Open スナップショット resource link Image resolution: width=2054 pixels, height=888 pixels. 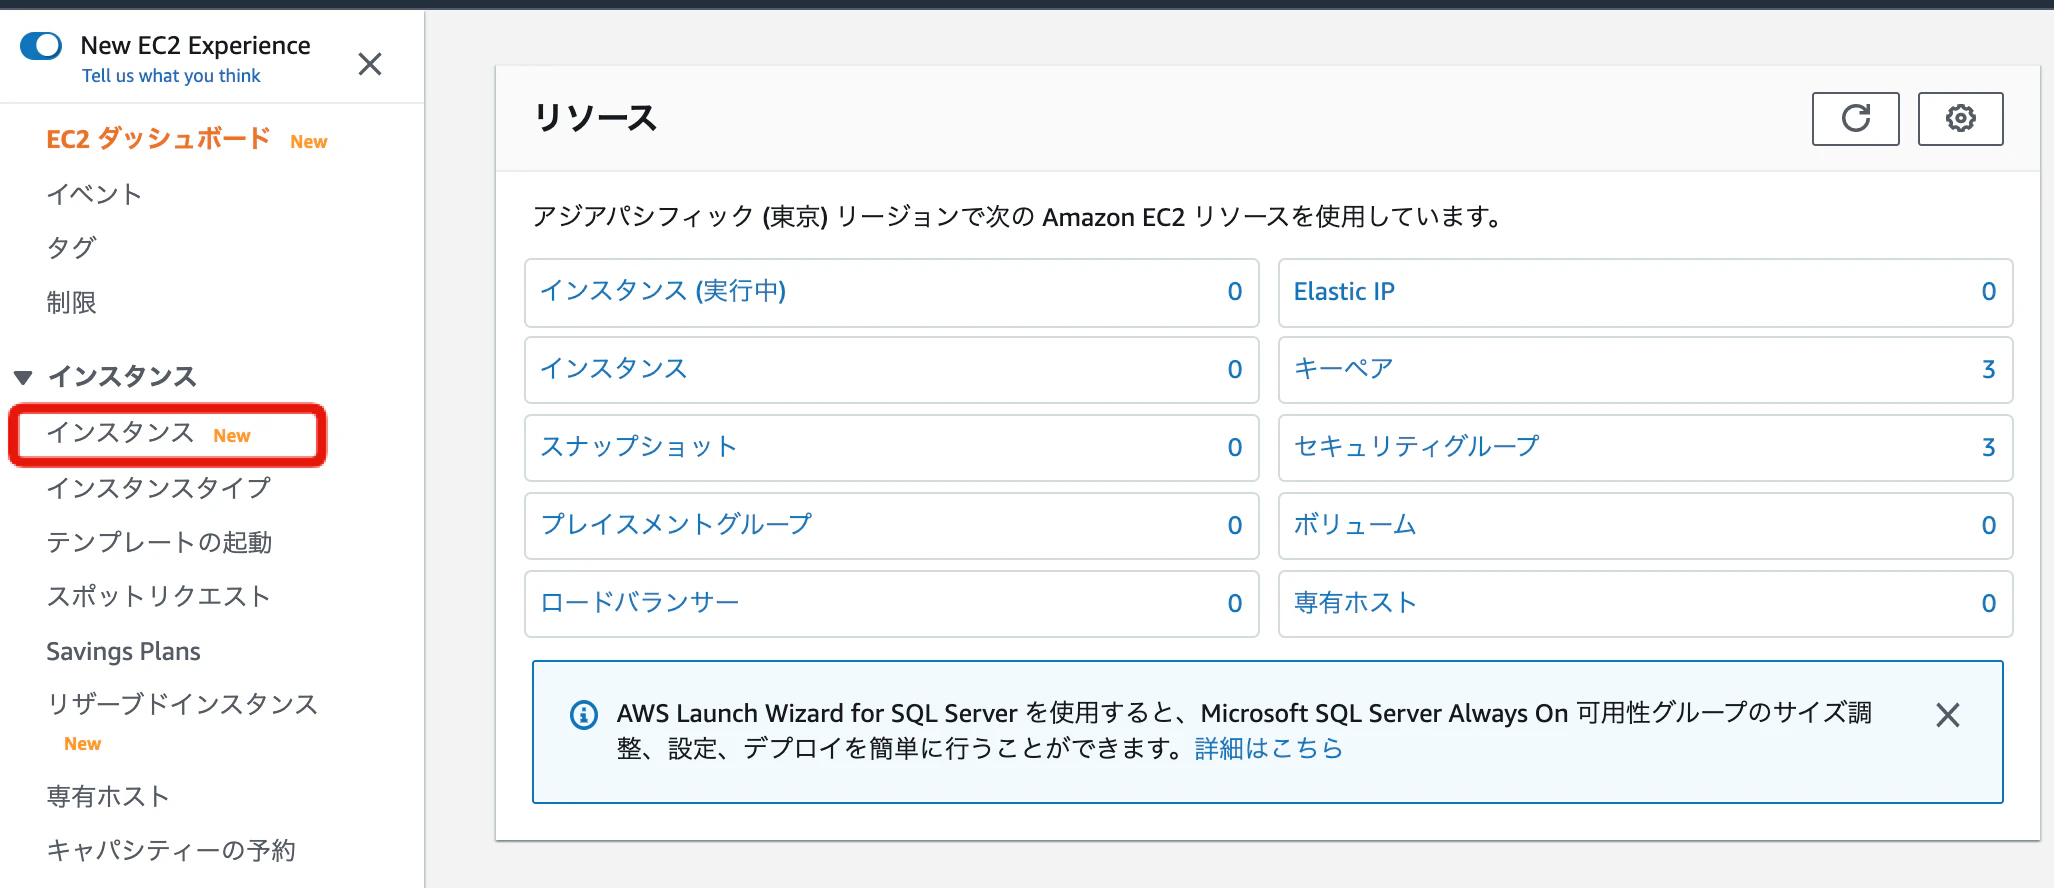click(x=639, y=447)
